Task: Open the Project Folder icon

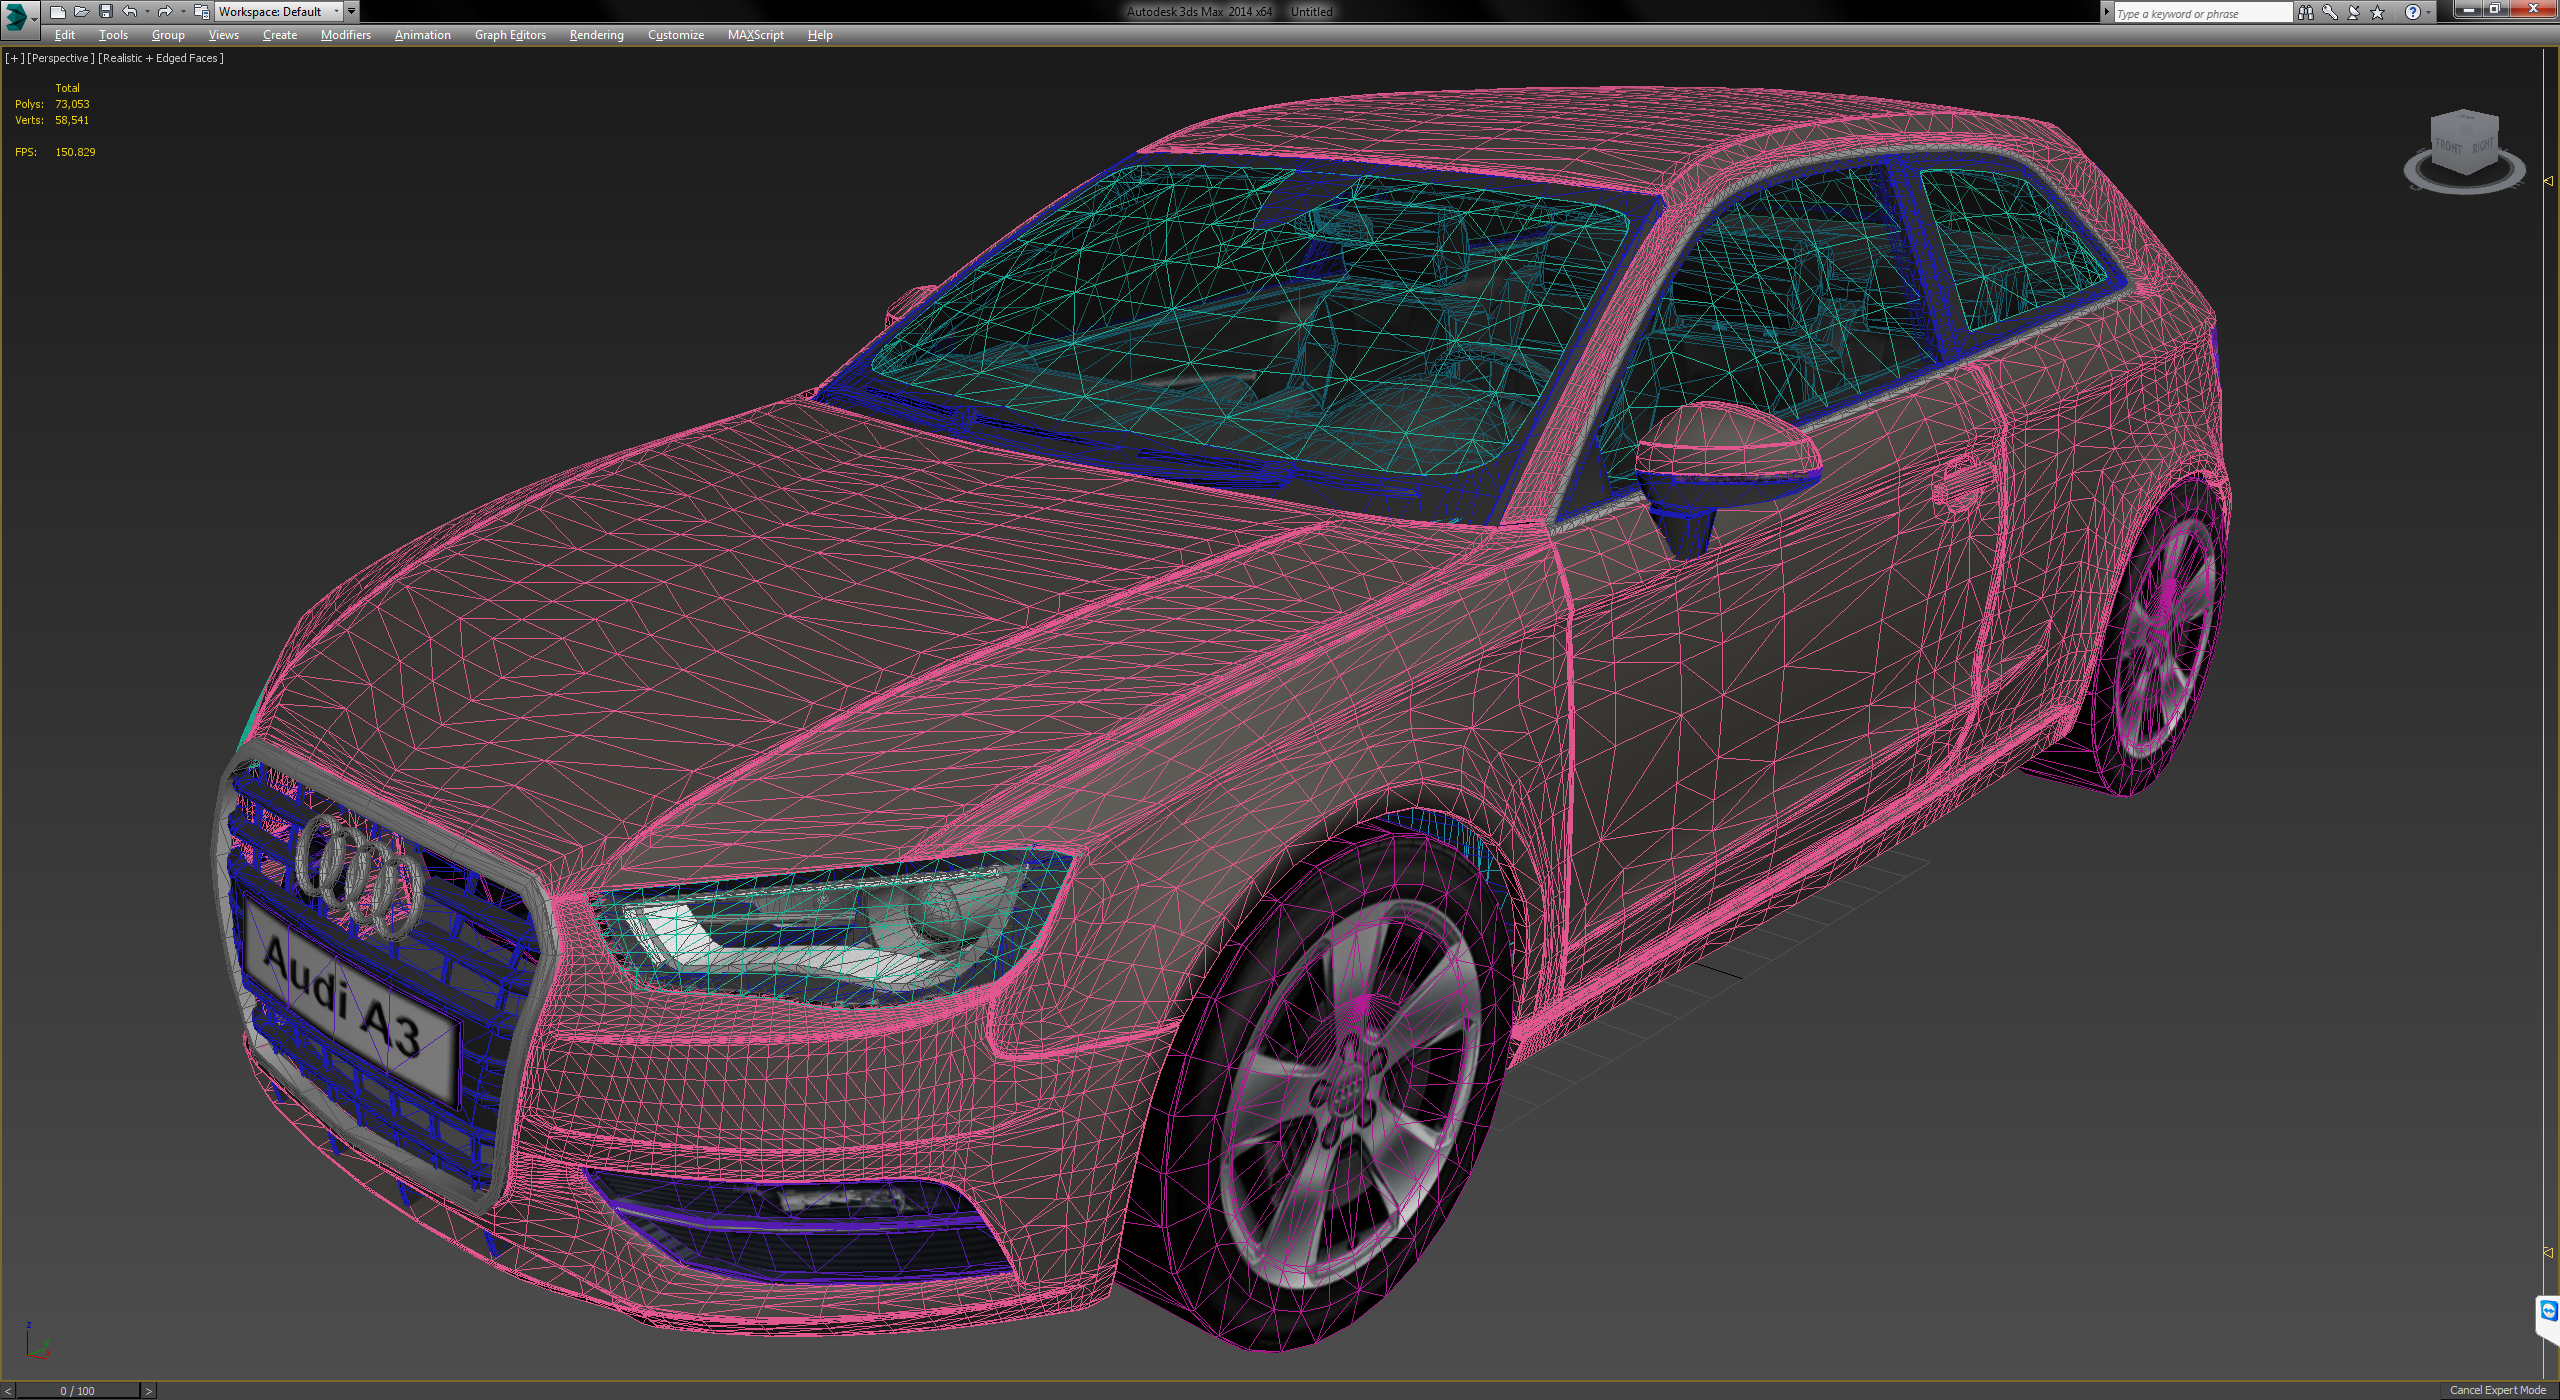Action: (x=203, y=12)
